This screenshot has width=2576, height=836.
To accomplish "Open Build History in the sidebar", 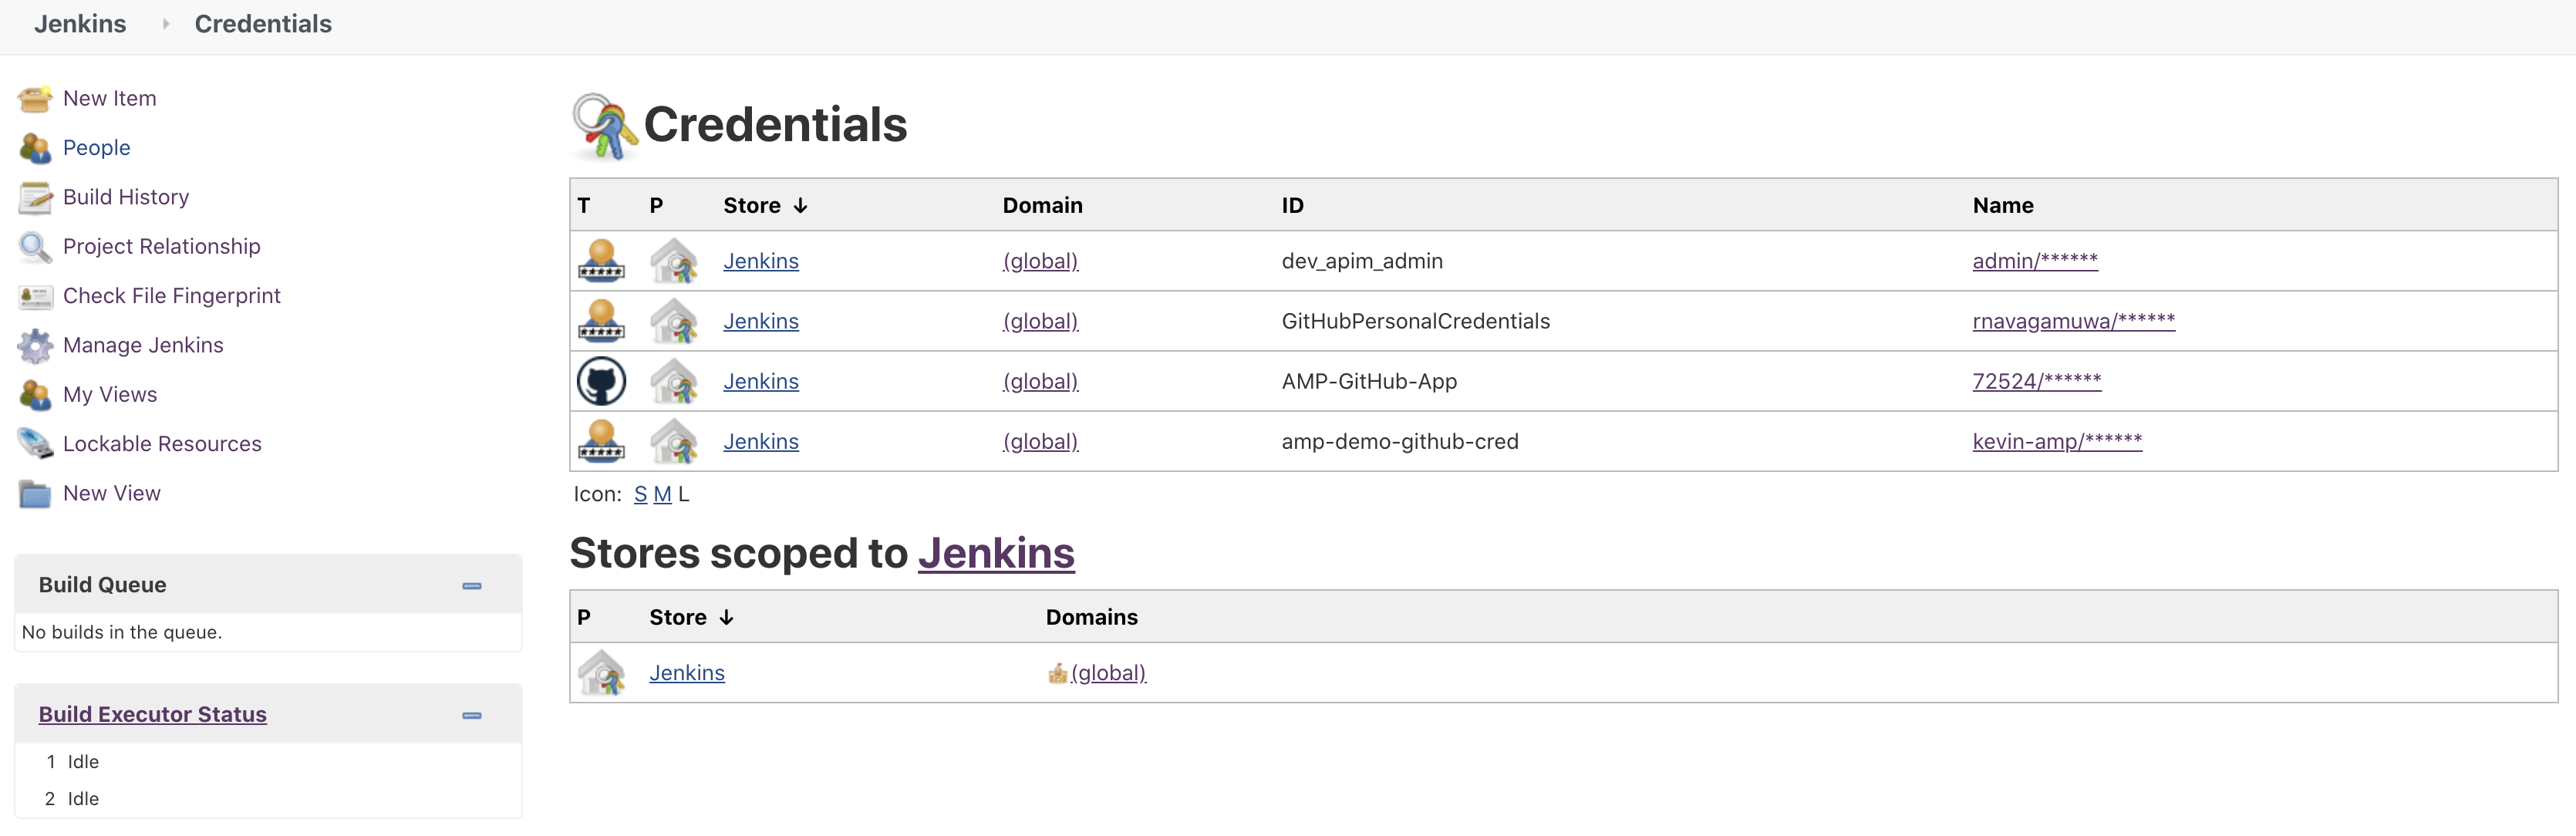I will point(126,197).
